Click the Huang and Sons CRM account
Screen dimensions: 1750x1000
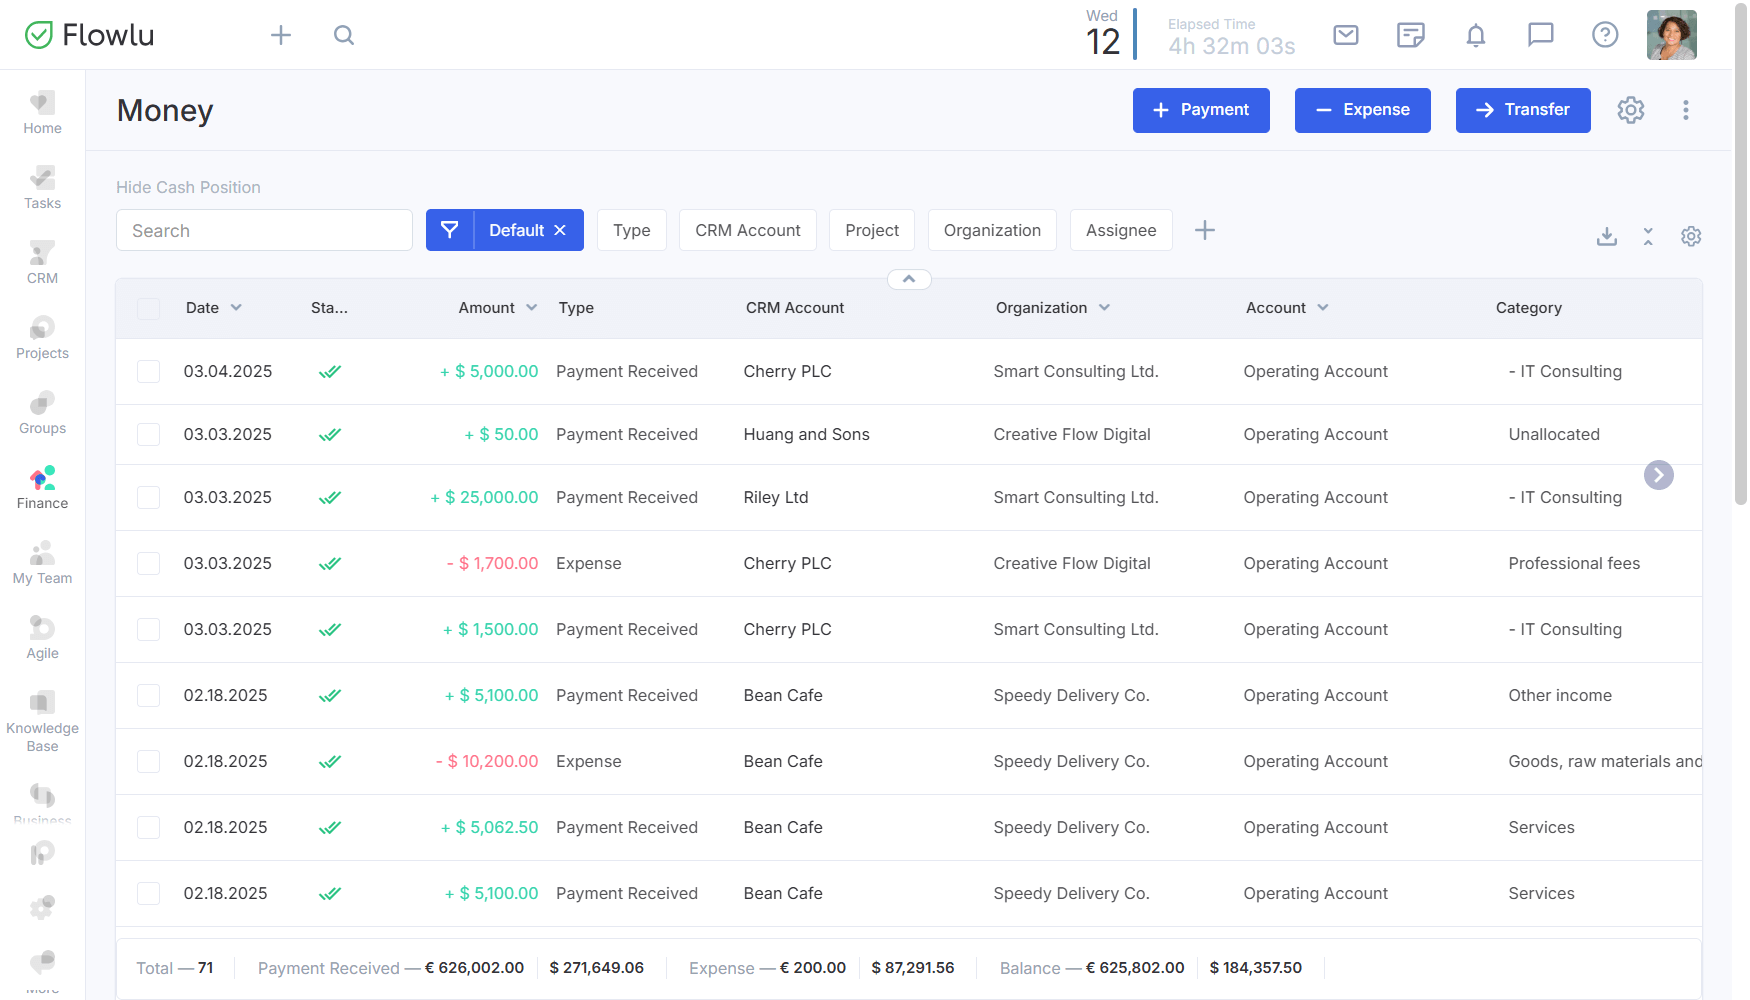[806, 434]
